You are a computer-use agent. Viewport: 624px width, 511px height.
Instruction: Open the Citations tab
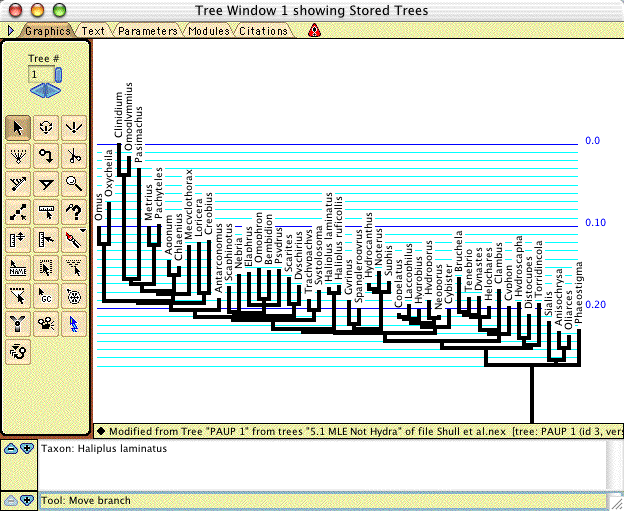[263, 31]
